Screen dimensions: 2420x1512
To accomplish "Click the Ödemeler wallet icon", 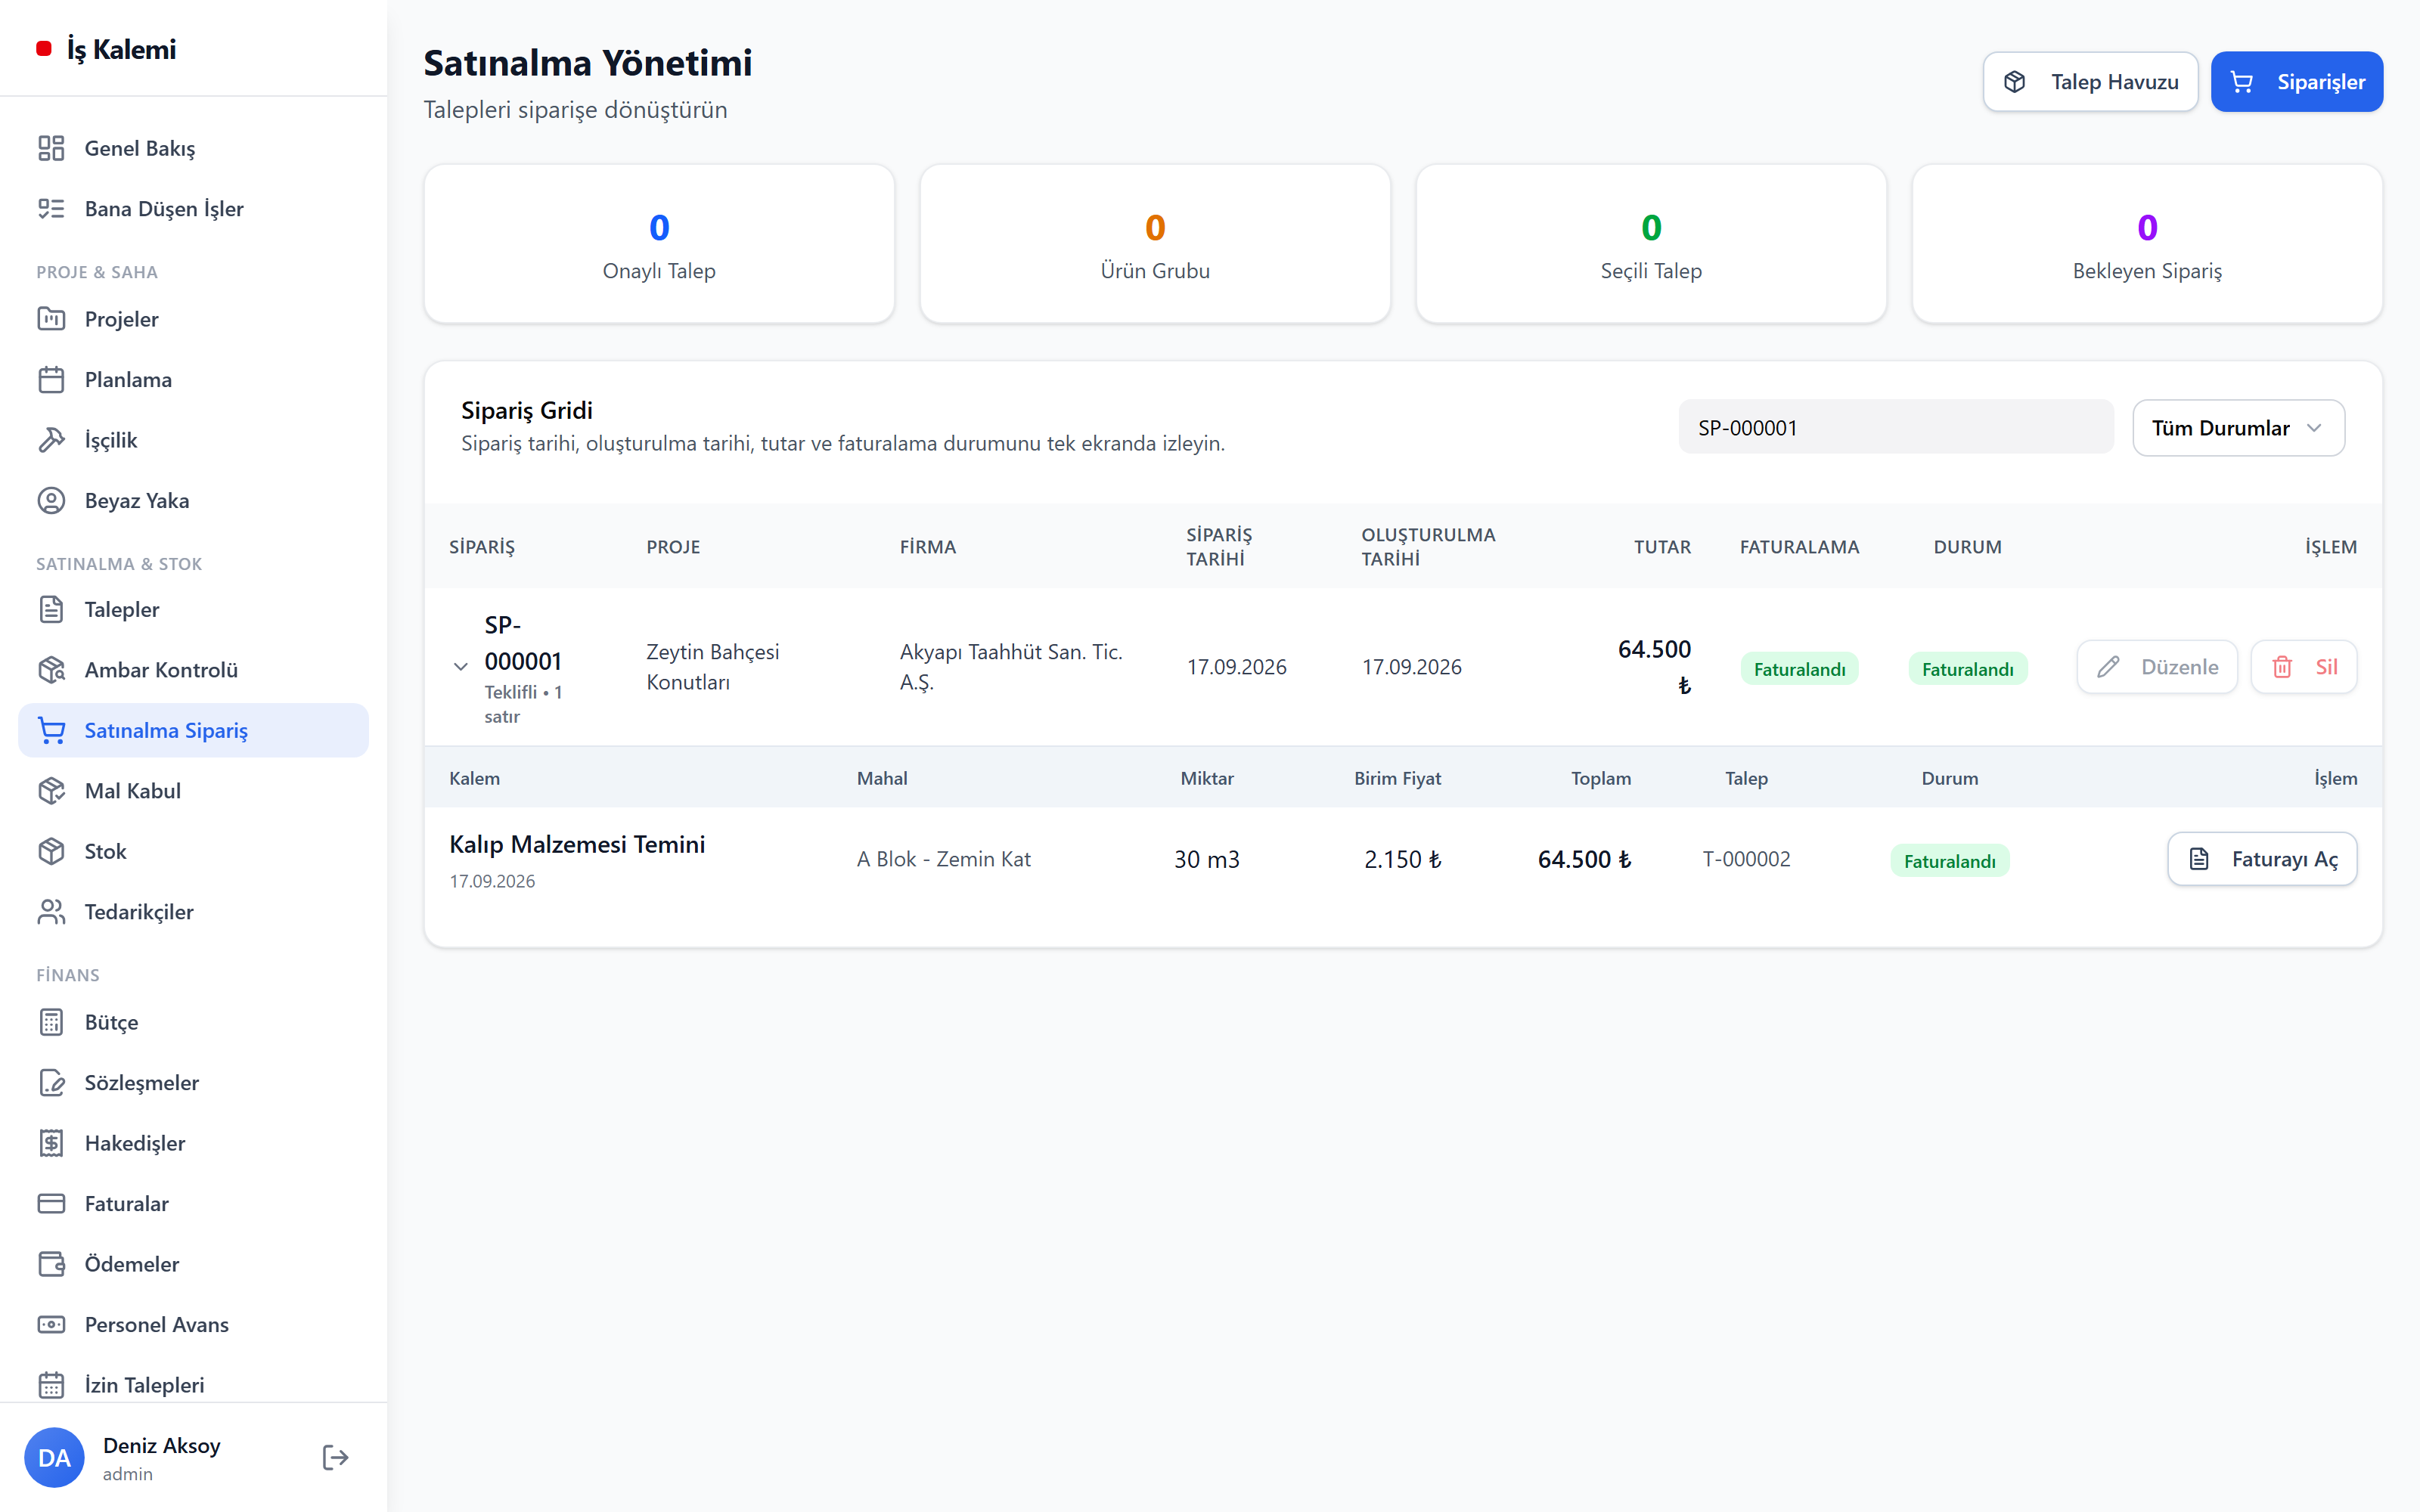I will [51, 1264].
